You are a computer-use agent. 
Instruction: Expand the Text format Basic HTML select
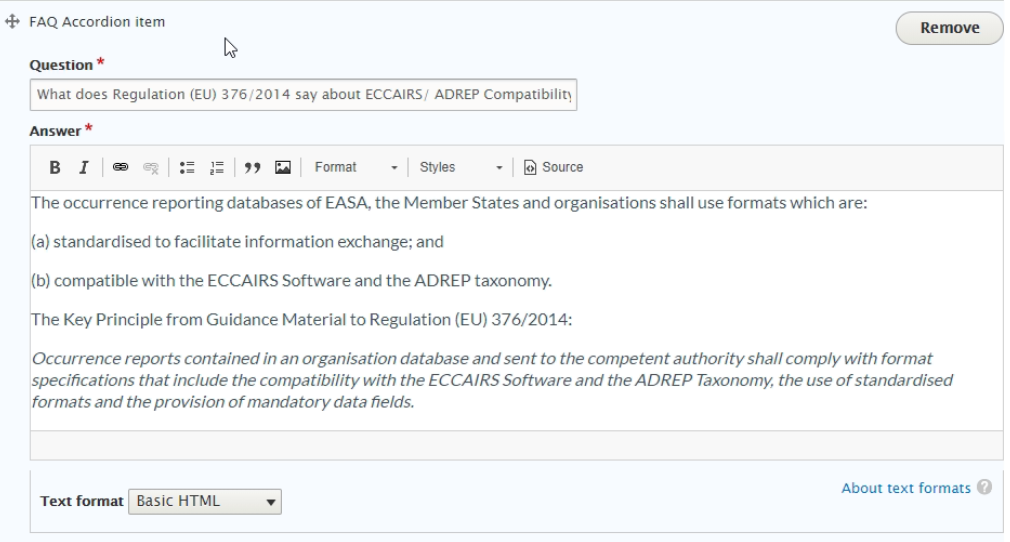(x=205, y=501)
